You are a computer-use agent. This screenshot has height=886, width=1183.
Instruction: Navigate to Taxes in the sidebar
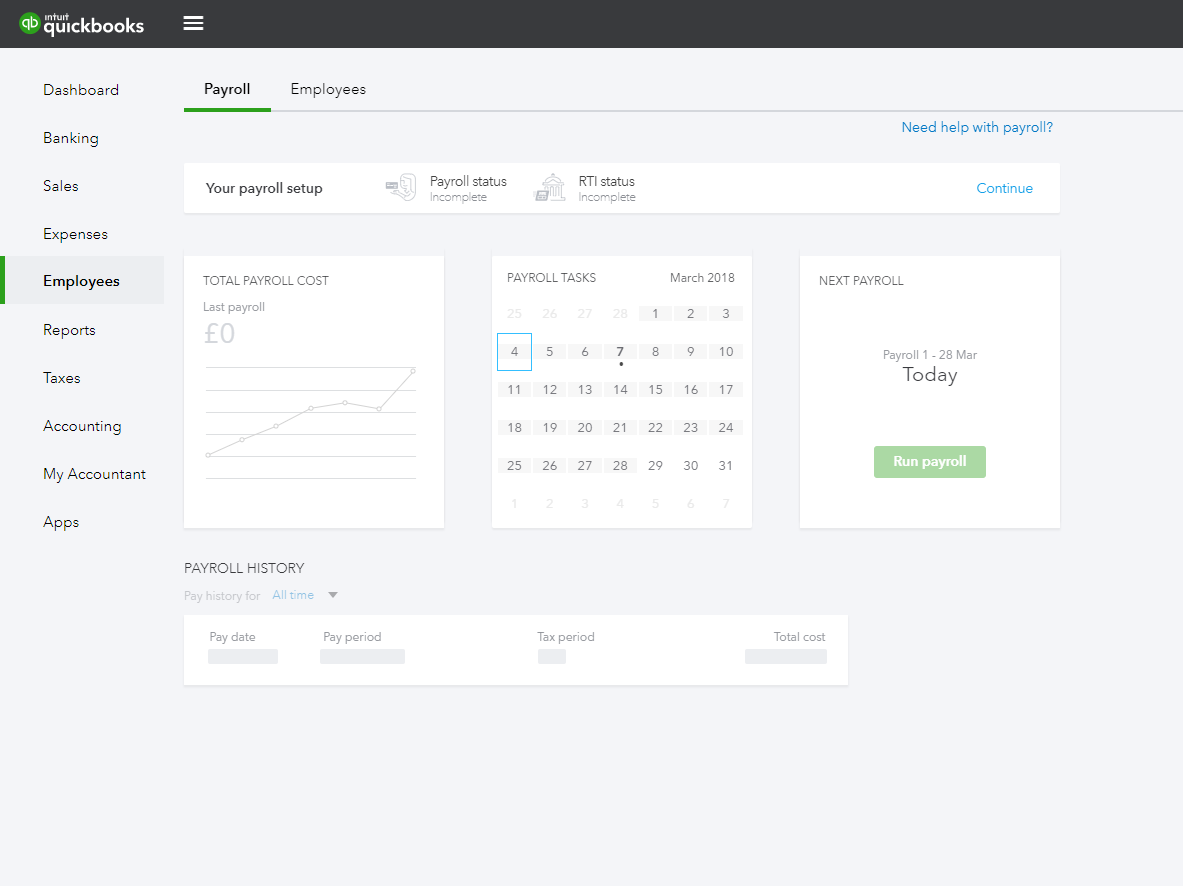[x=62, y=378]
